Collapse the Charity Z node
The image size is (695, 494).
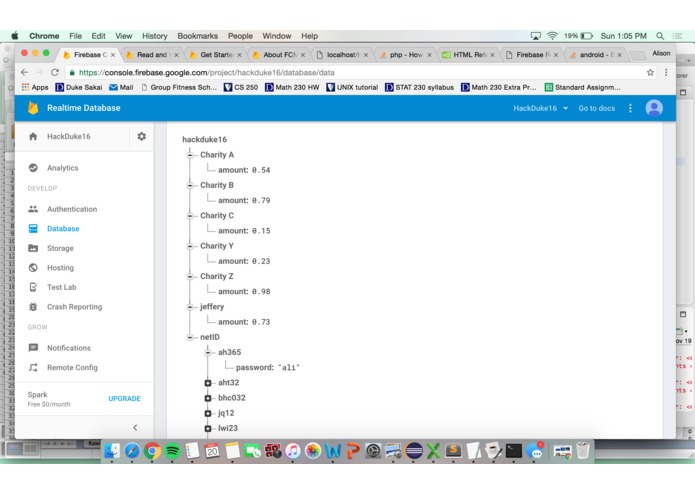[x=190, y=276]
